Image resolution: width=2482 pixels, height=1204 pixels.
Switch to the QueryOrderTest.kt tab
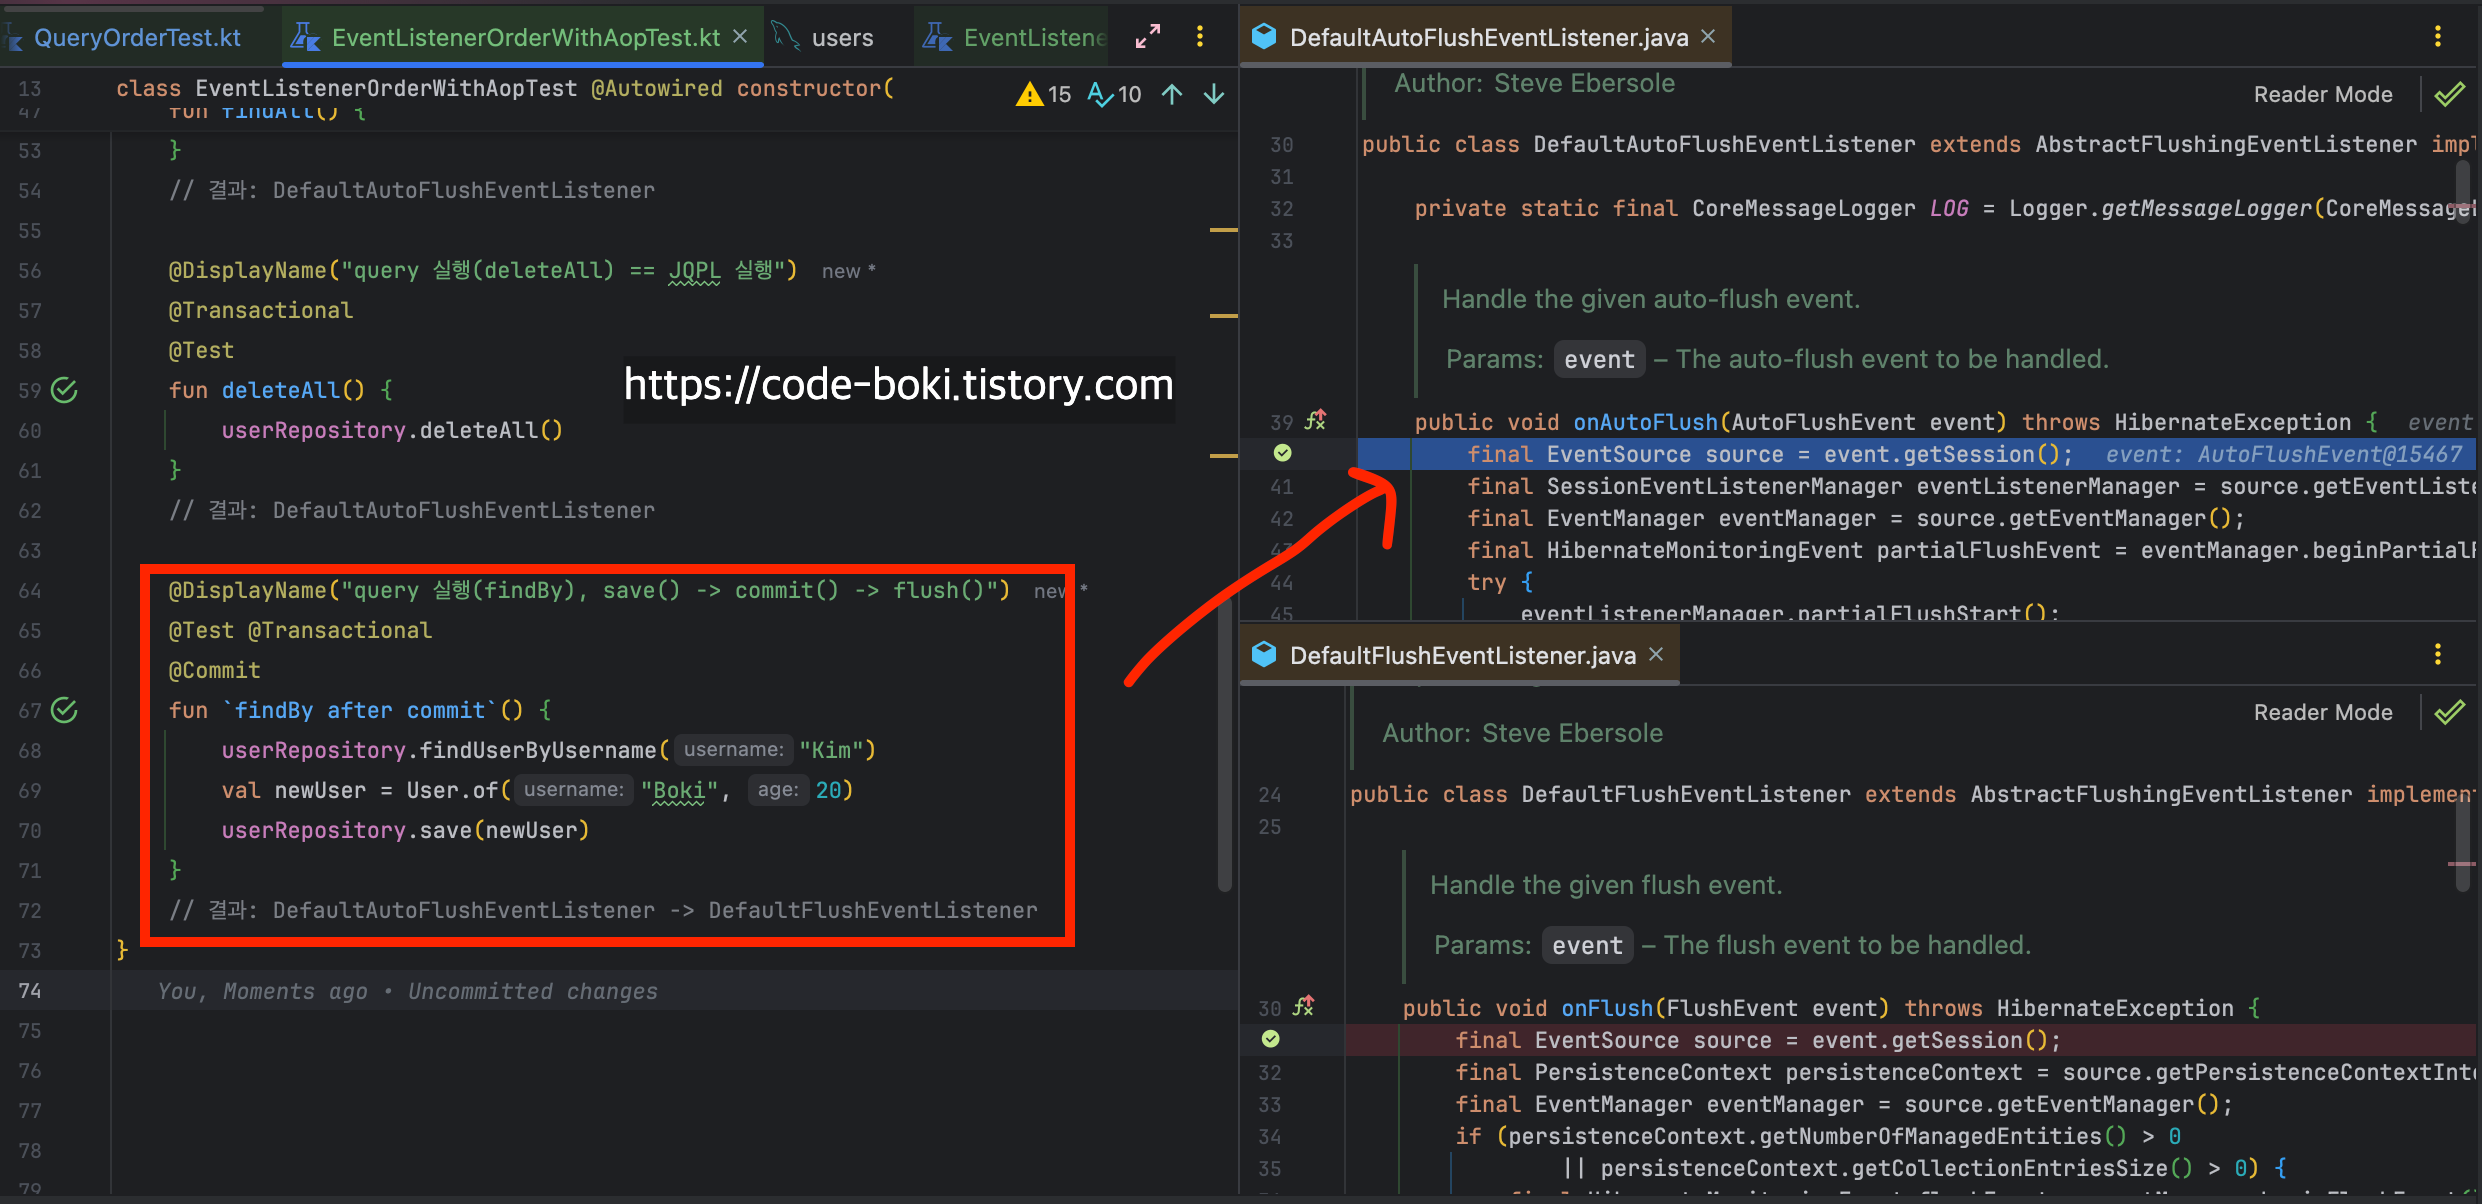point(137,38)
